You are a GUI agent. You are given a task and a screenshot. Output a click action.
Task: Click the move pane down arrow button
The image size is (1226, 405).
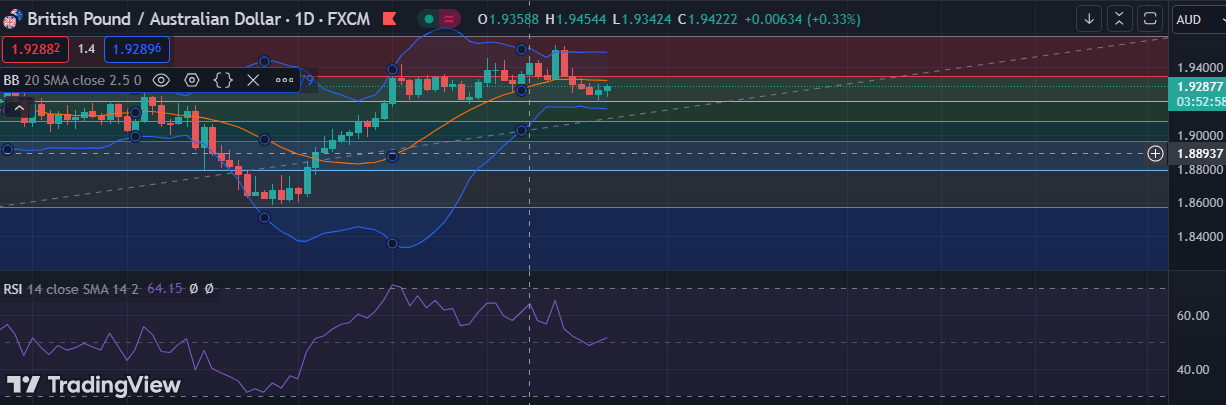pyautogui.click(x=1089, y=19)
